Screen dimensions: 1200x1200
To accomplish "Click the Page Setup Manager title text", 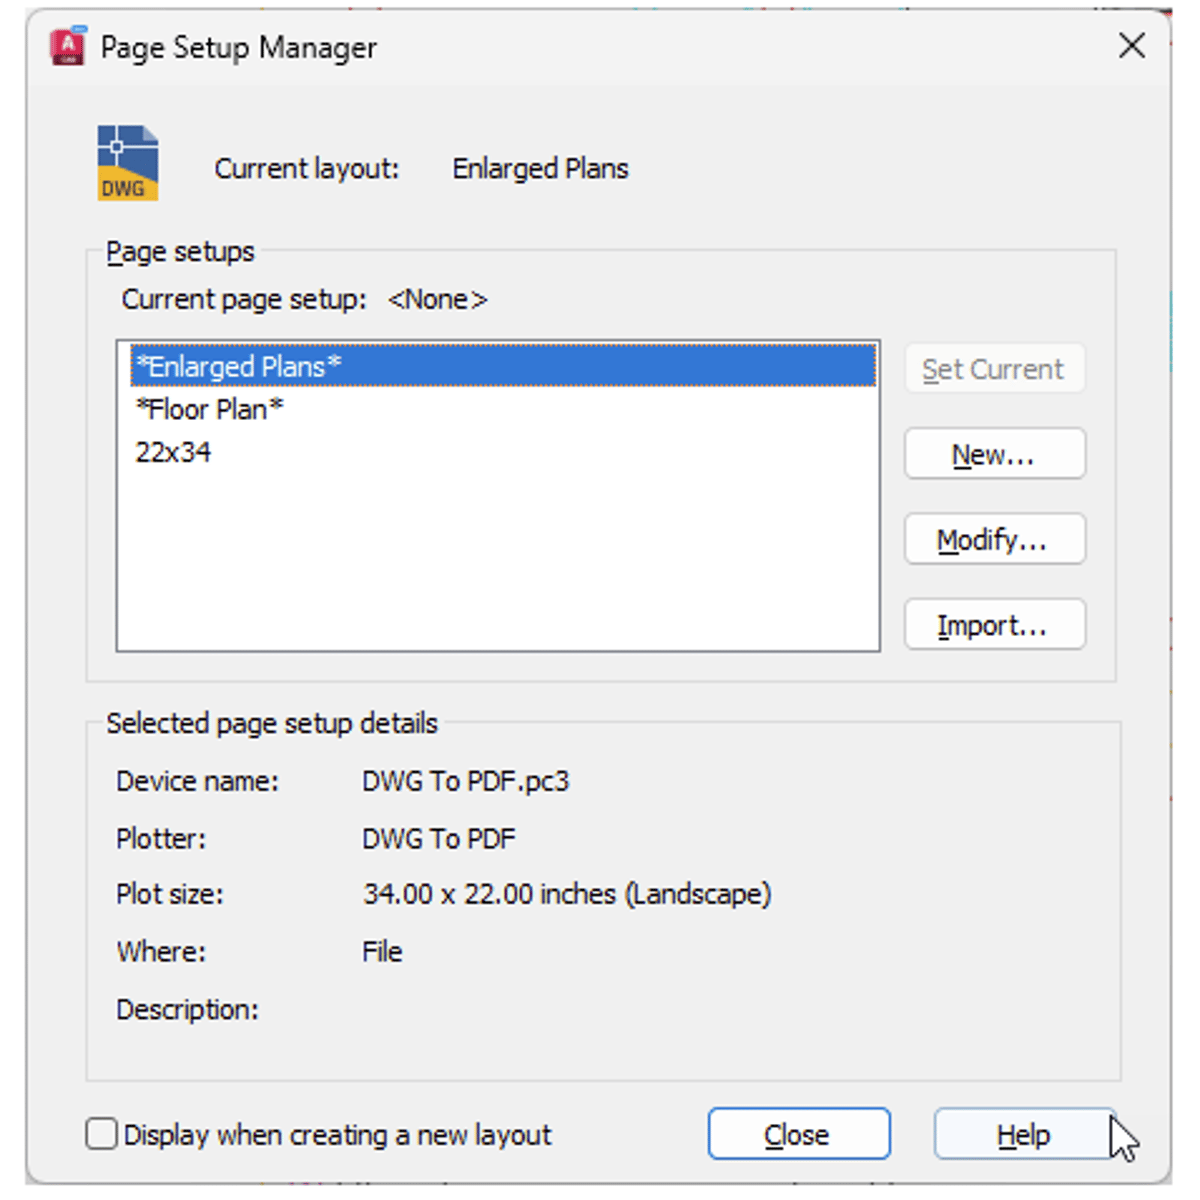I will click(x=239, y=47).
